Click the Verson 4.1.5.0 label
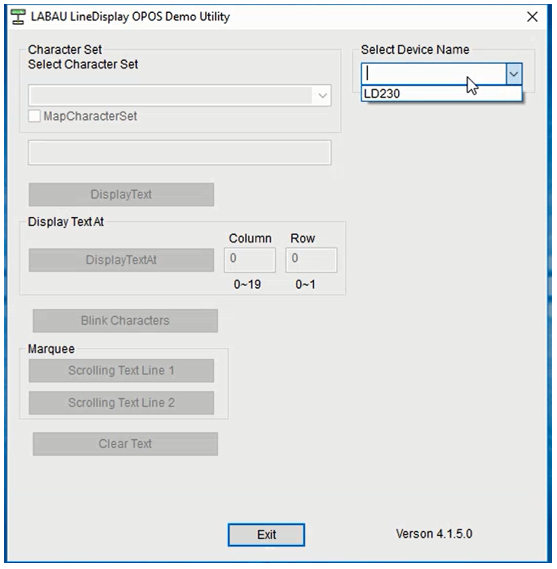557x569 pixels. click(434, 534)
